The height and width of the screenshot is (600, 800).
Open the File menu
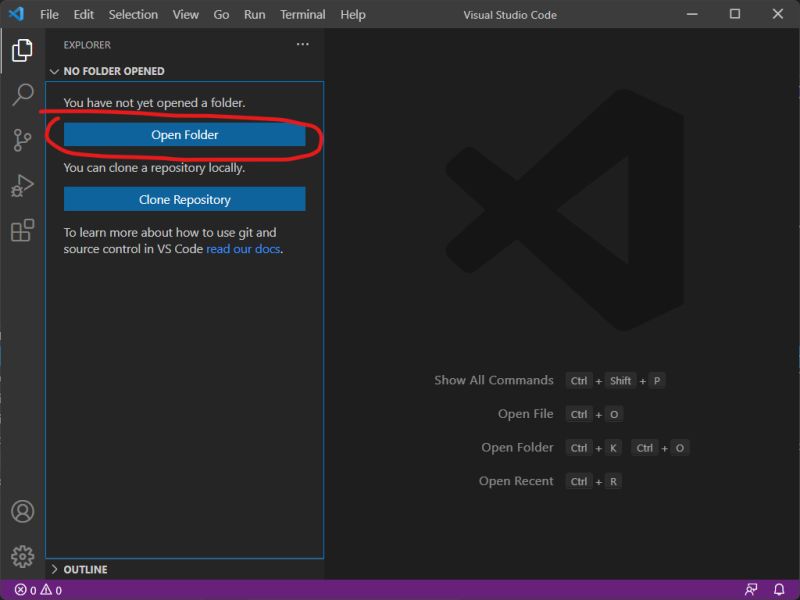48,14
